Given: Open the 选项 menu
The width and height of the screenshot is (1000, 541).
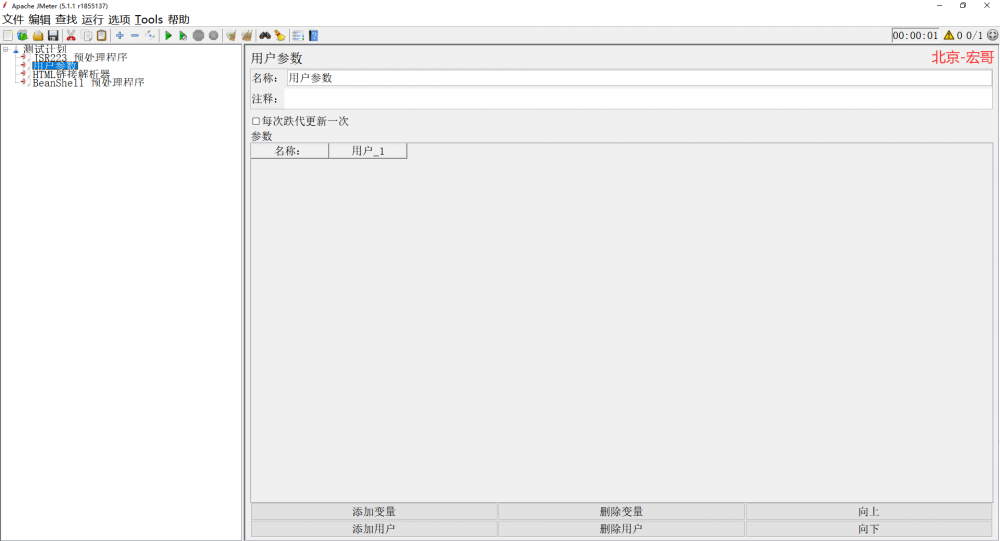Looking at the screenshot, I should (119, 20).
